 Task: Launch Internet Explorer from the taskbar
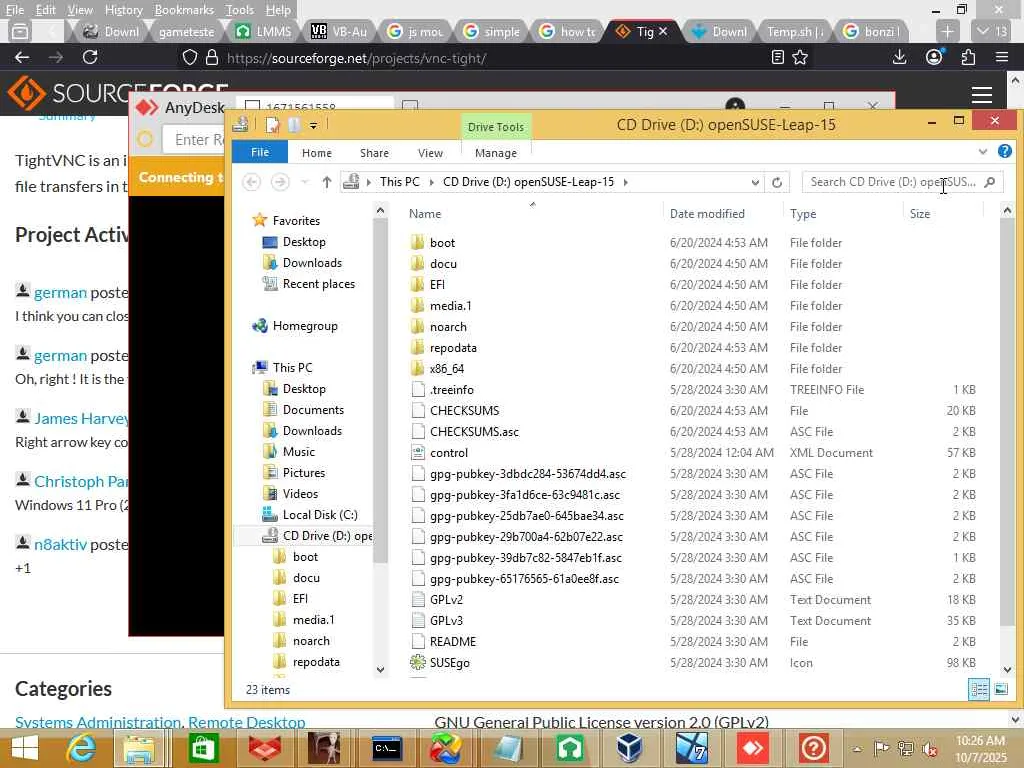(x=82, y=748)
